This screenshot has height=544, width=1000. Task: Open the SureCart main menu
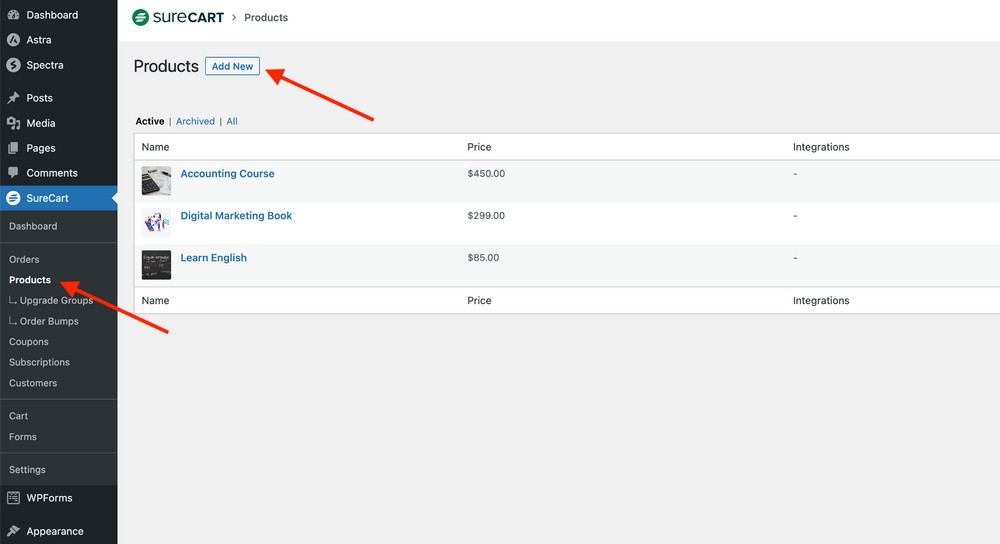coord(59,198)
